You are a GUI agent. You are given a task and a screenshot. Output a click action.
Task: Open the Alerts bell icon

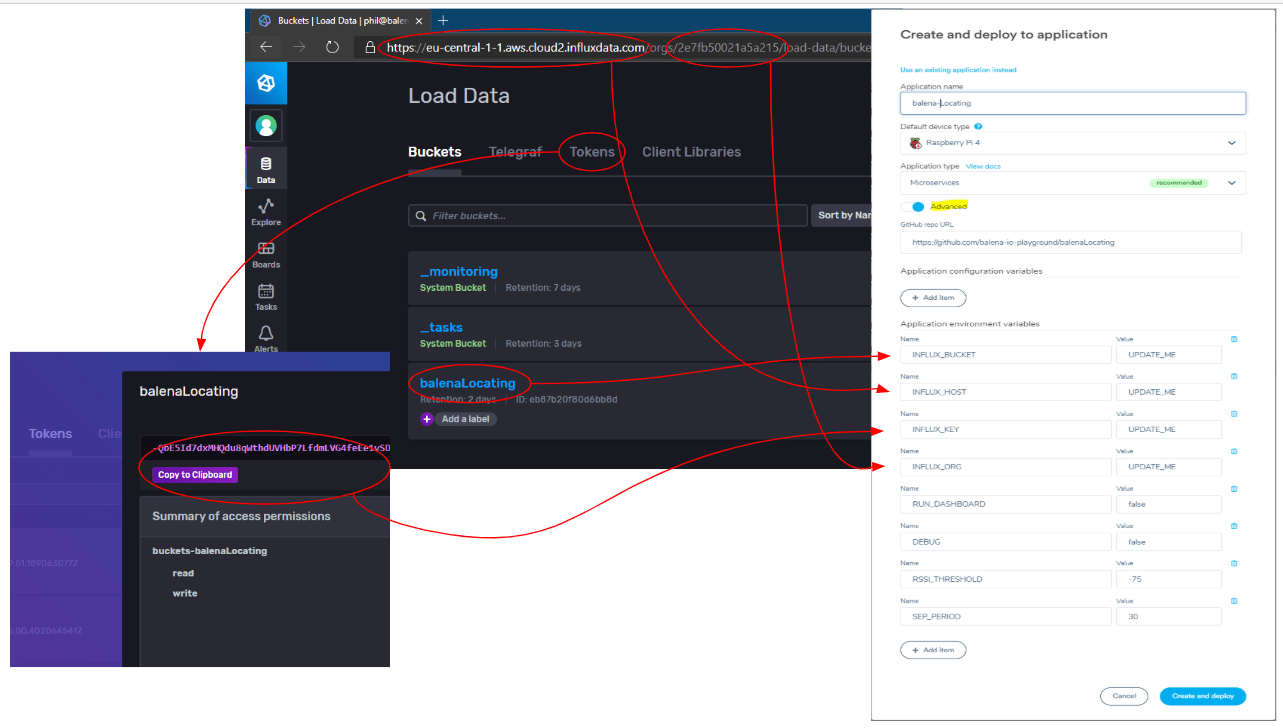click(x=266, y=334)
